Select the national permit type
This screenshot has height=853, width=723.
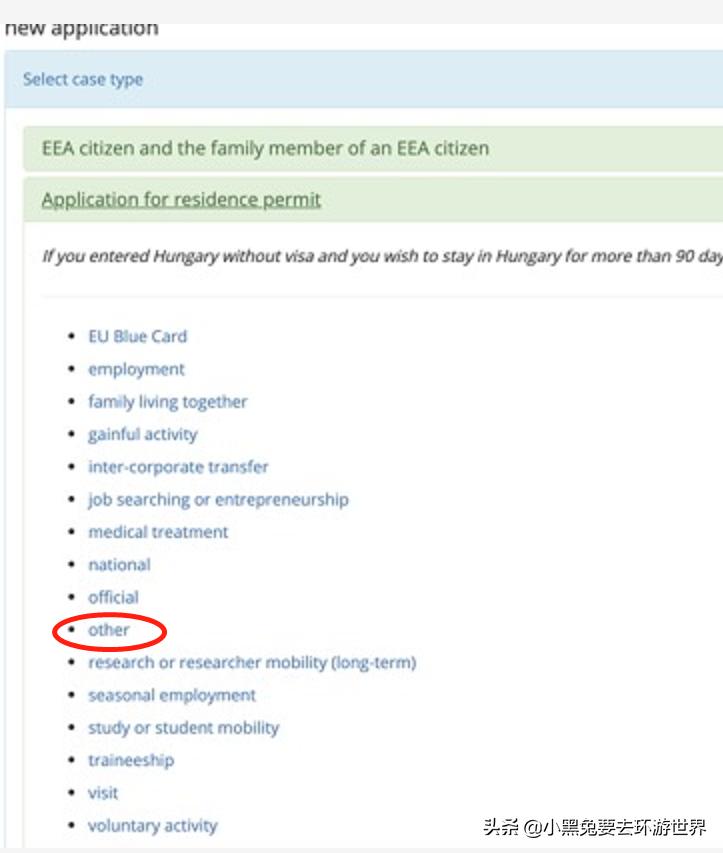119,565
